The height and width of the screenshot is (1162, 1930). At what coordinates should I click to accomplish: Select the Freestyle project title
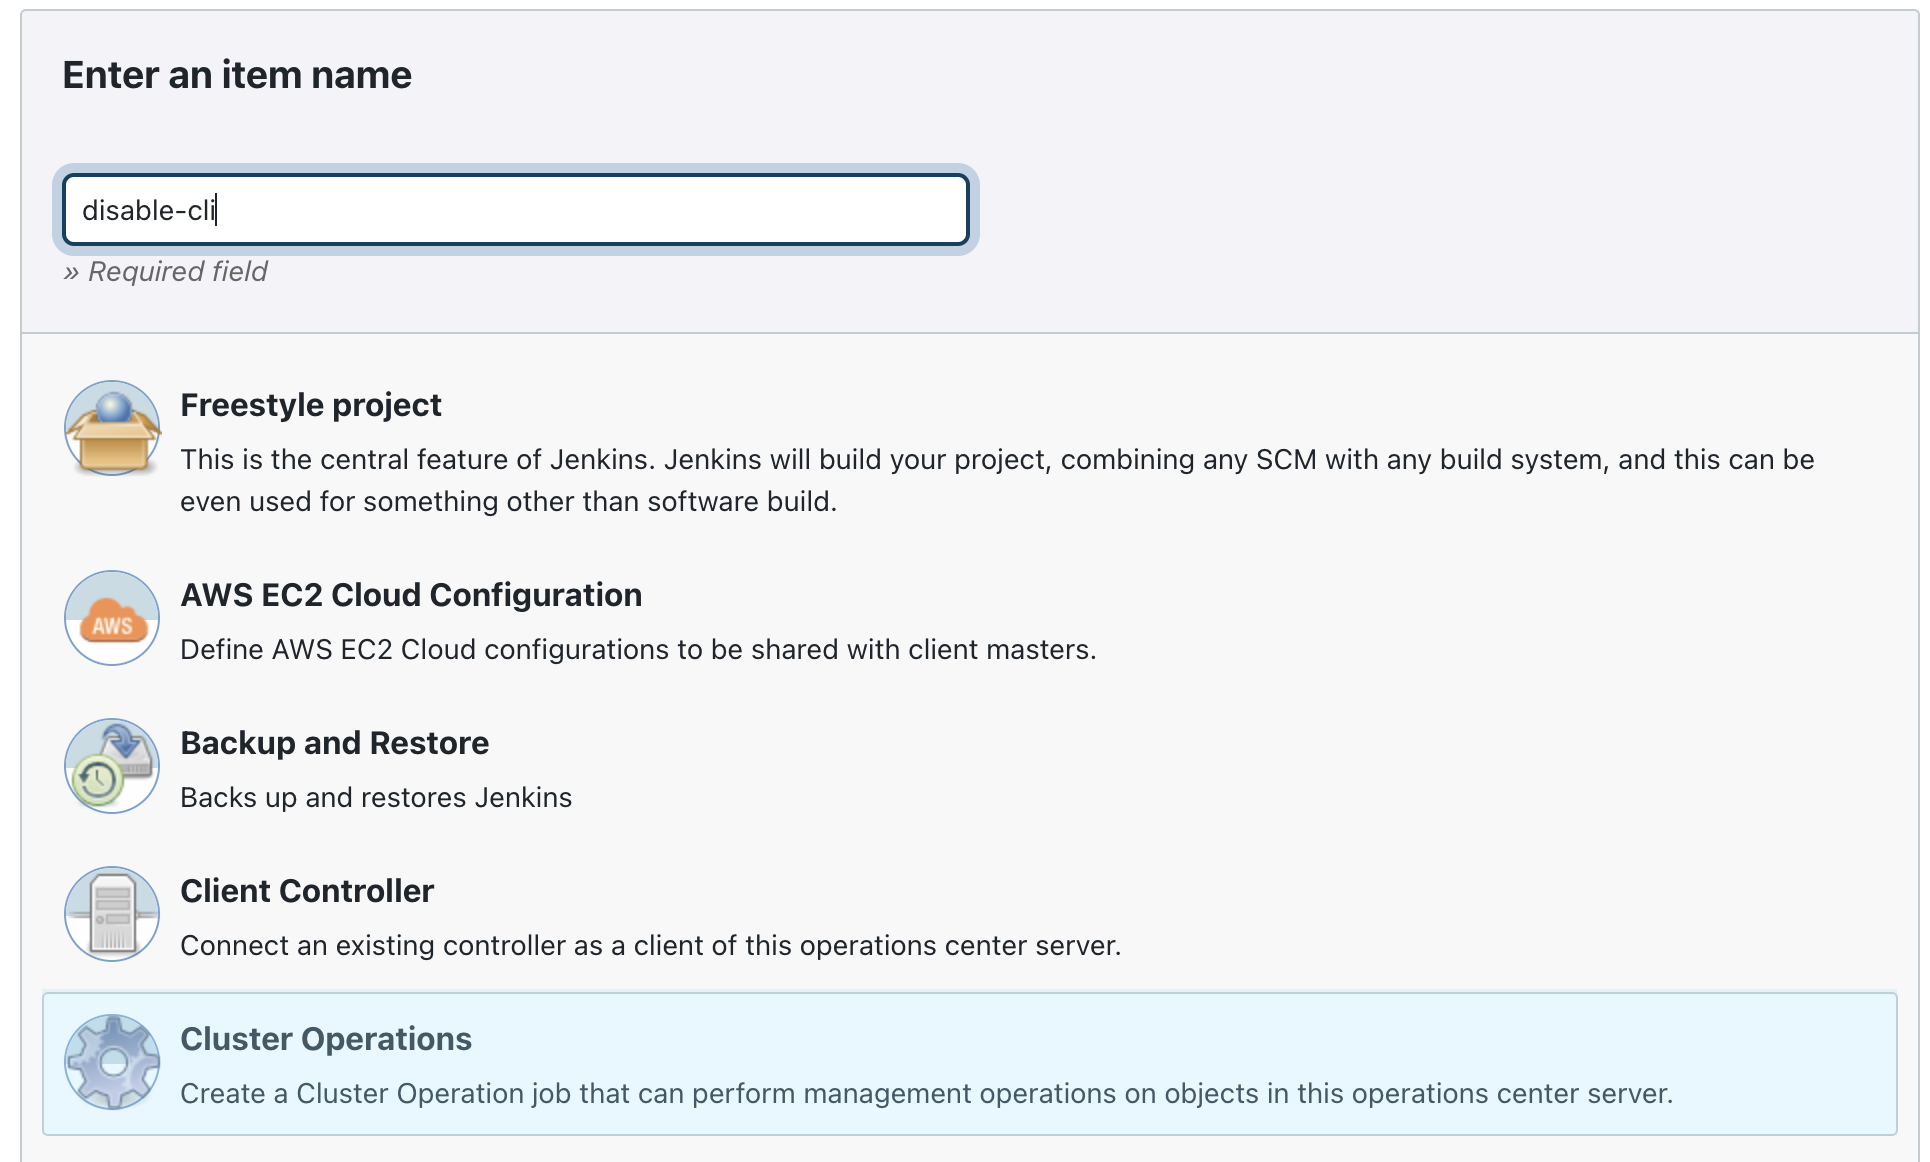(x=311, y=405)
